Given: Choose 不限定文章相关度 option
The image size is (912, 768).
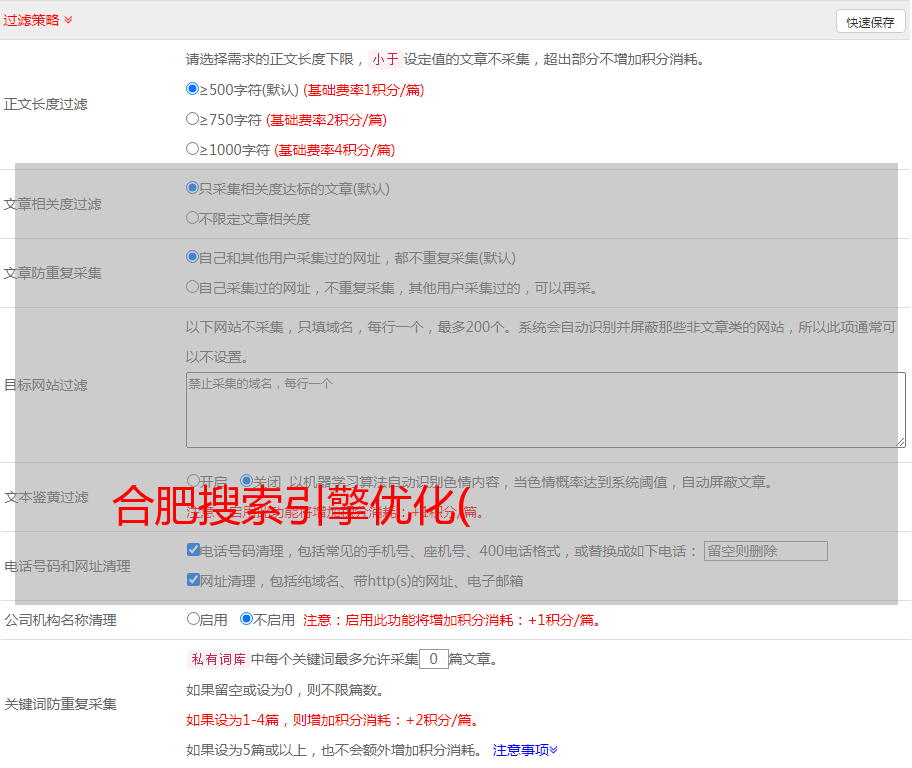Looking at the screenshot, I should (x=193, y=218).
